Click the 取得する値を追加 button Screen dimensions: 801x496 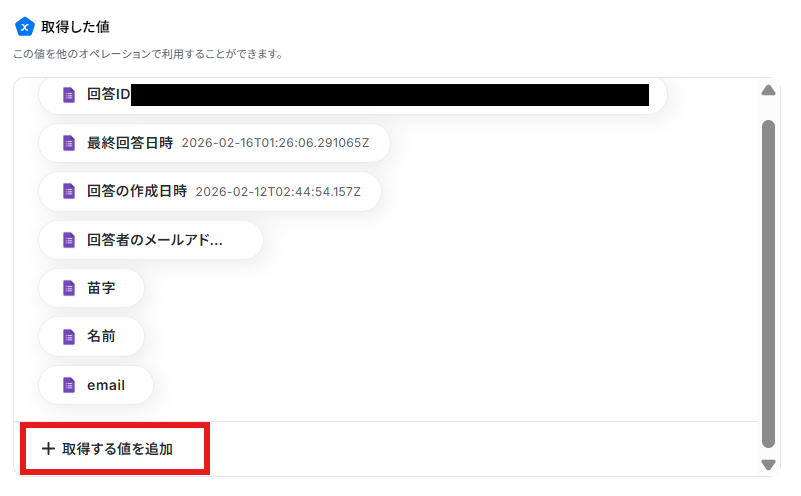(115, 449)
